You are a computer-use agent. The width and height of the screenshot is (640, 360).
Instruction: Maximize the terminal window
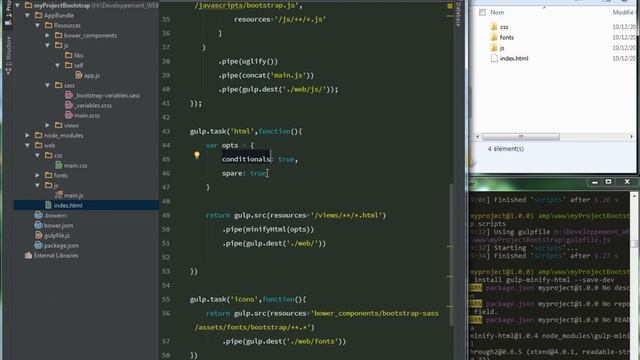click(x=608, y=182)
